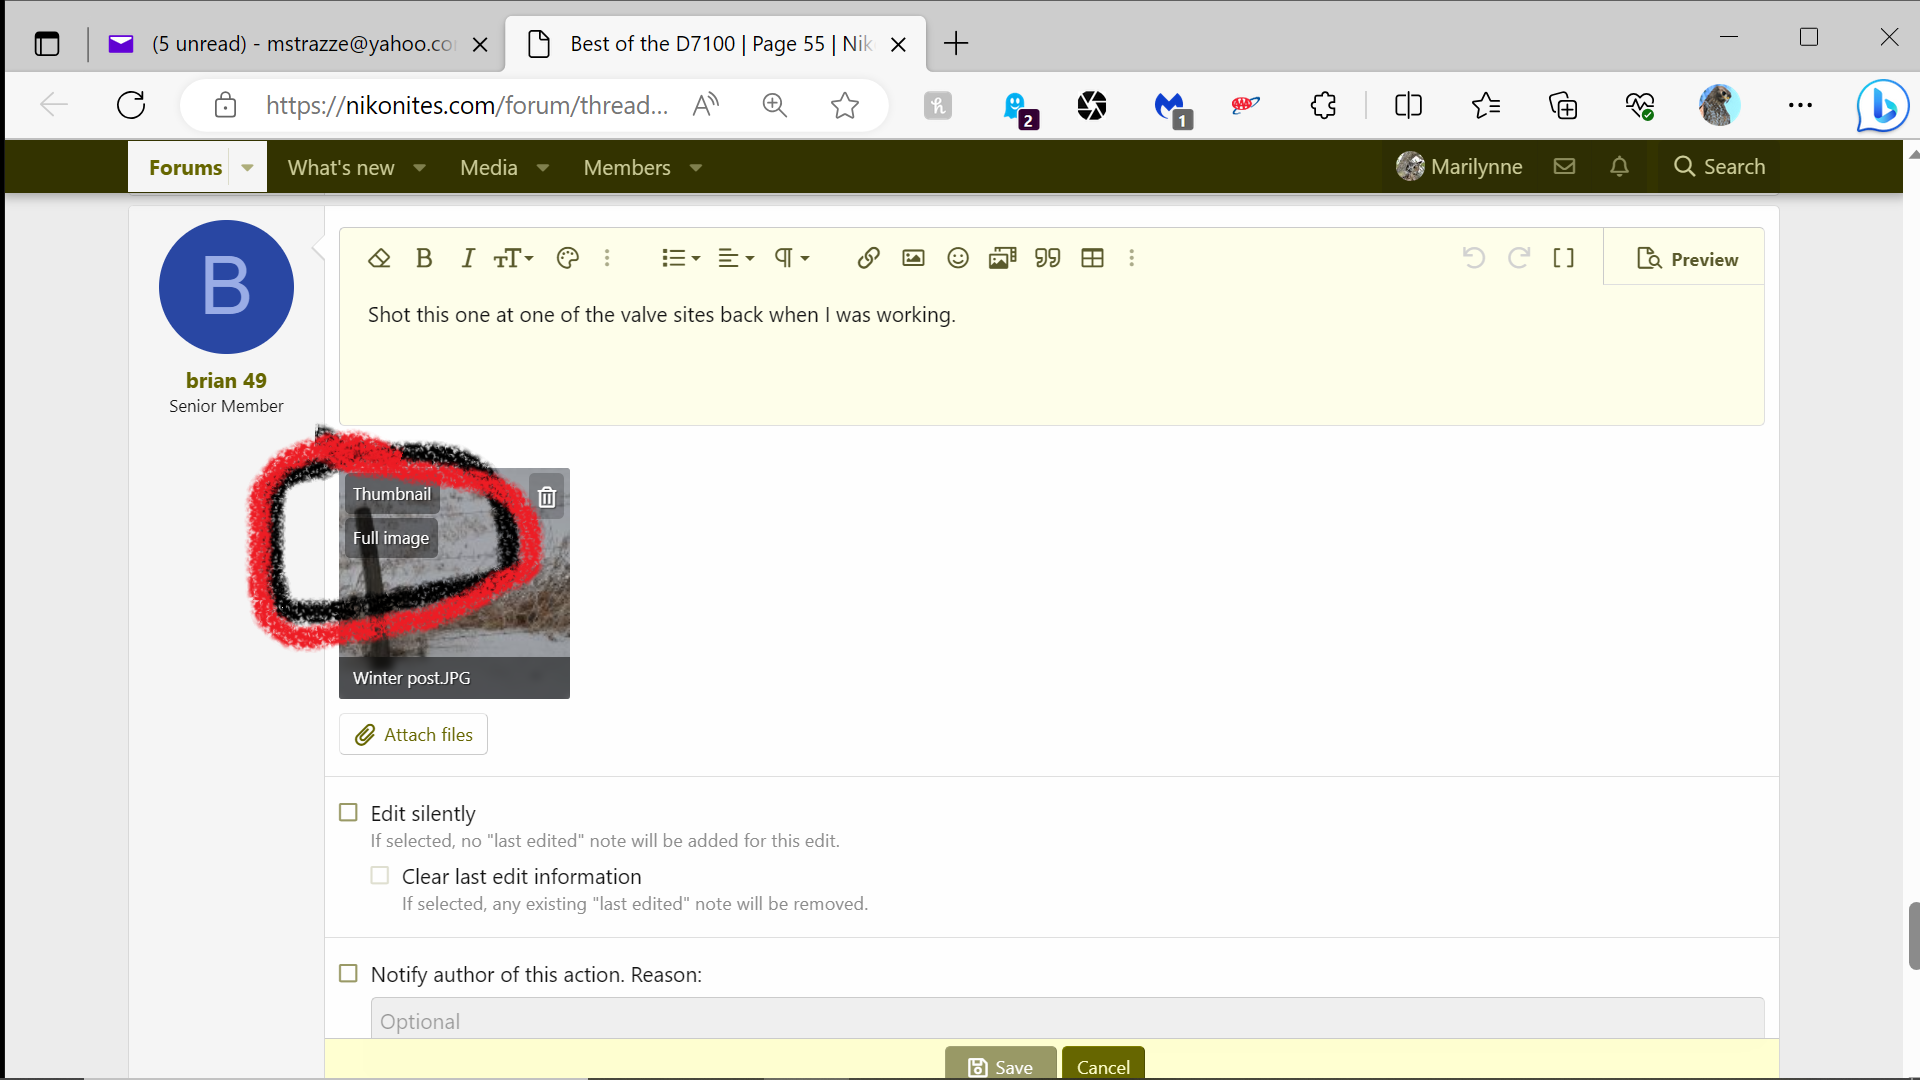Image resolution: width=1920 pixels, height=1080 pixels.
Task: Click the insert link icon
Action: tap(868, 258)
